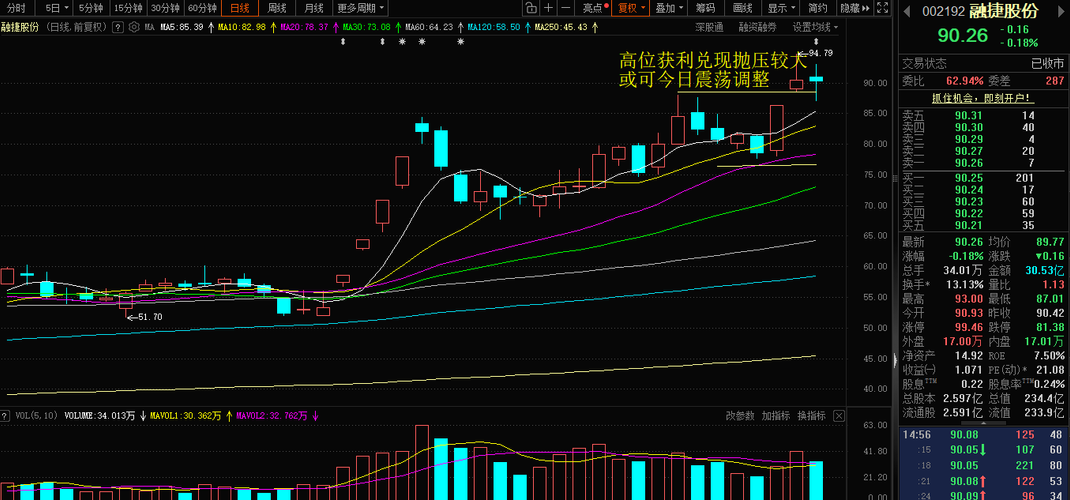Click the splitter arrow next to the quote panel
This screenshot has height=500, width=1070.
[x=895, y=358]
